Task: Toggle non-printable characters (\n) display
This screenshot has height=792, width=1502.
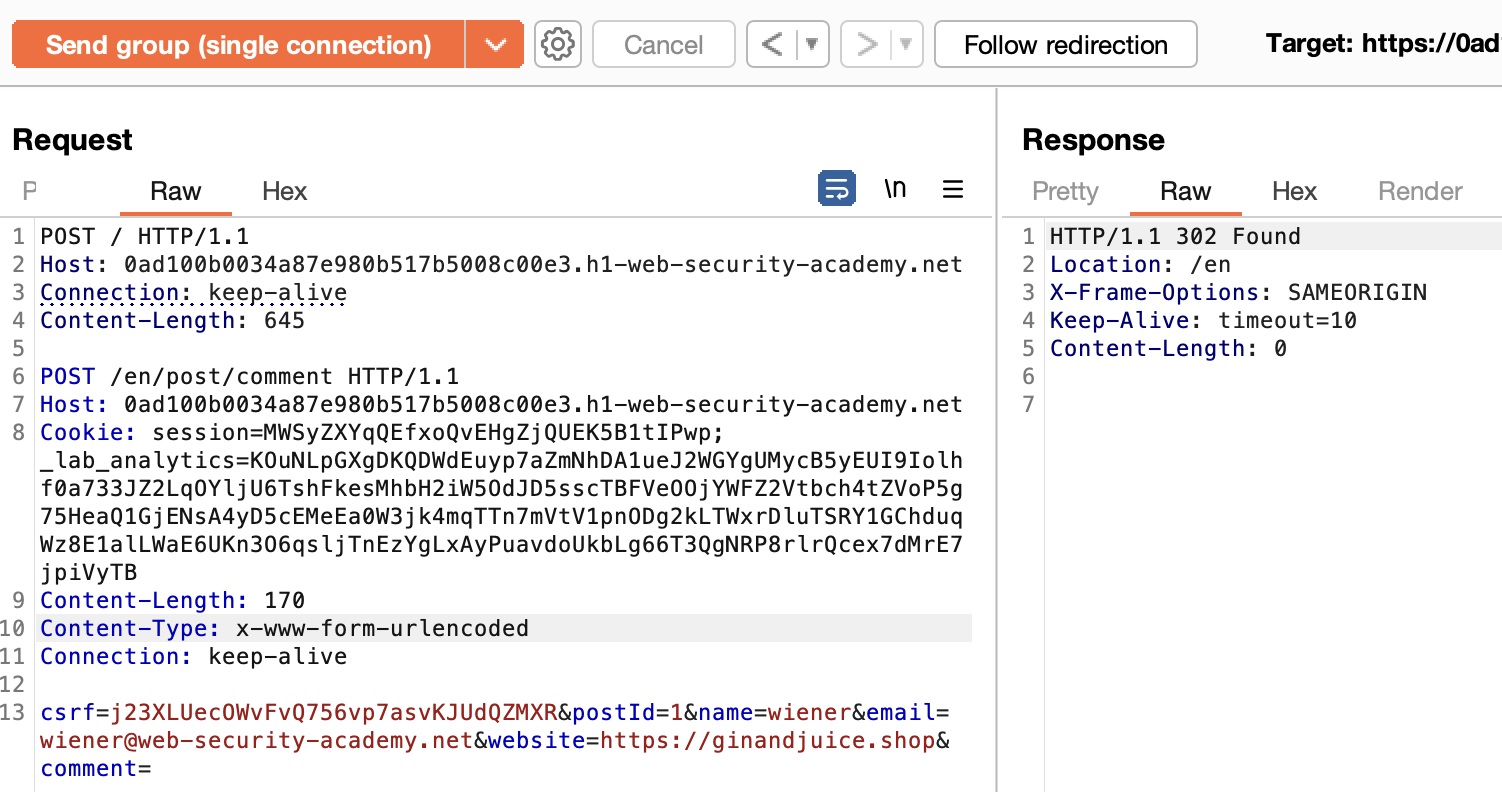Action: coord(895,189)
